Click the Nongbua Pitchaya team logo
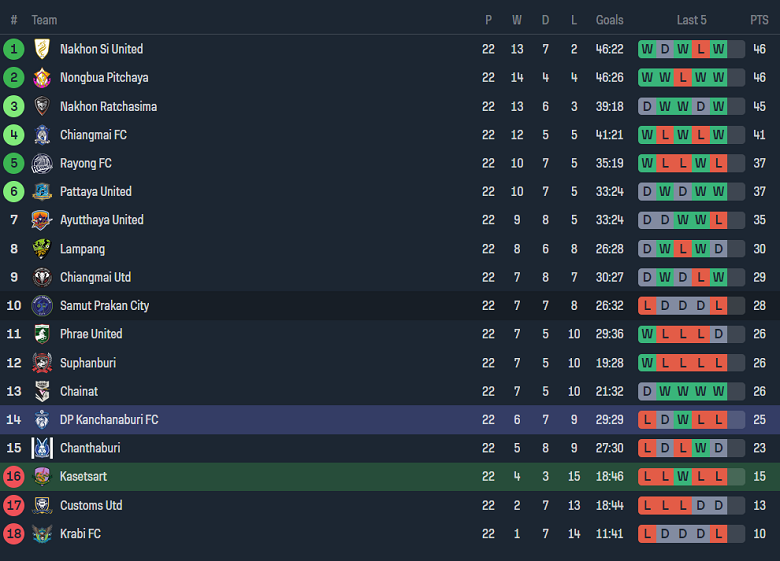This screenshot has height=561, width=780. click(42, 78)
